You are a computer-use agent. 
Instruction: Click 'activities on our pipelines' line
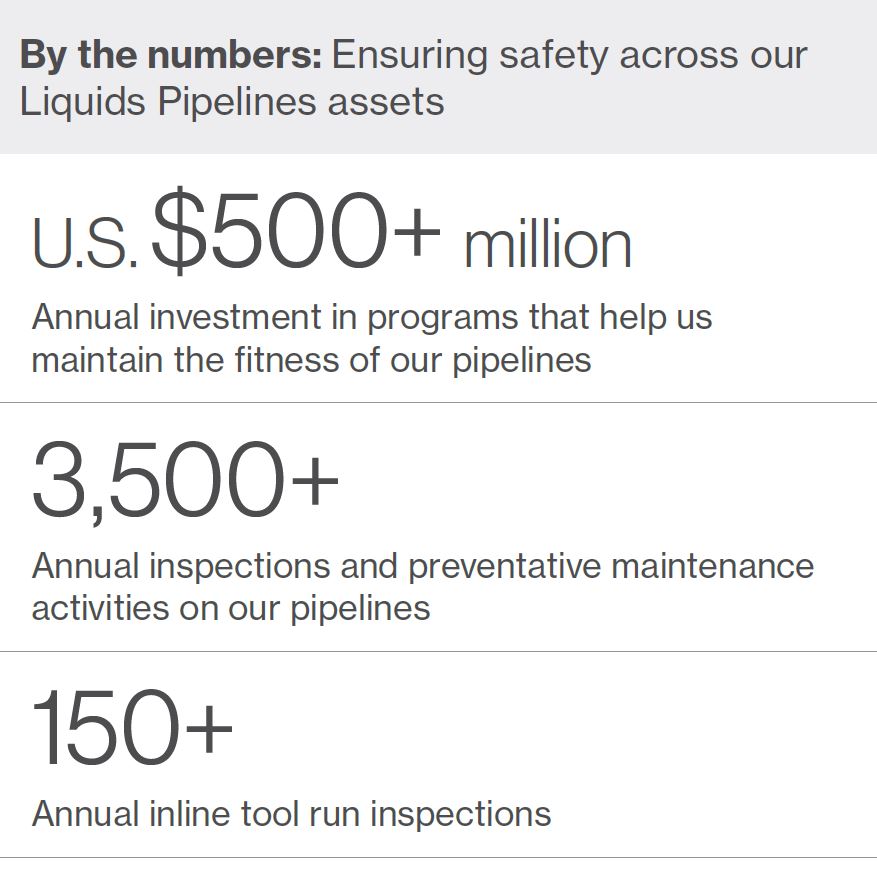231,609
